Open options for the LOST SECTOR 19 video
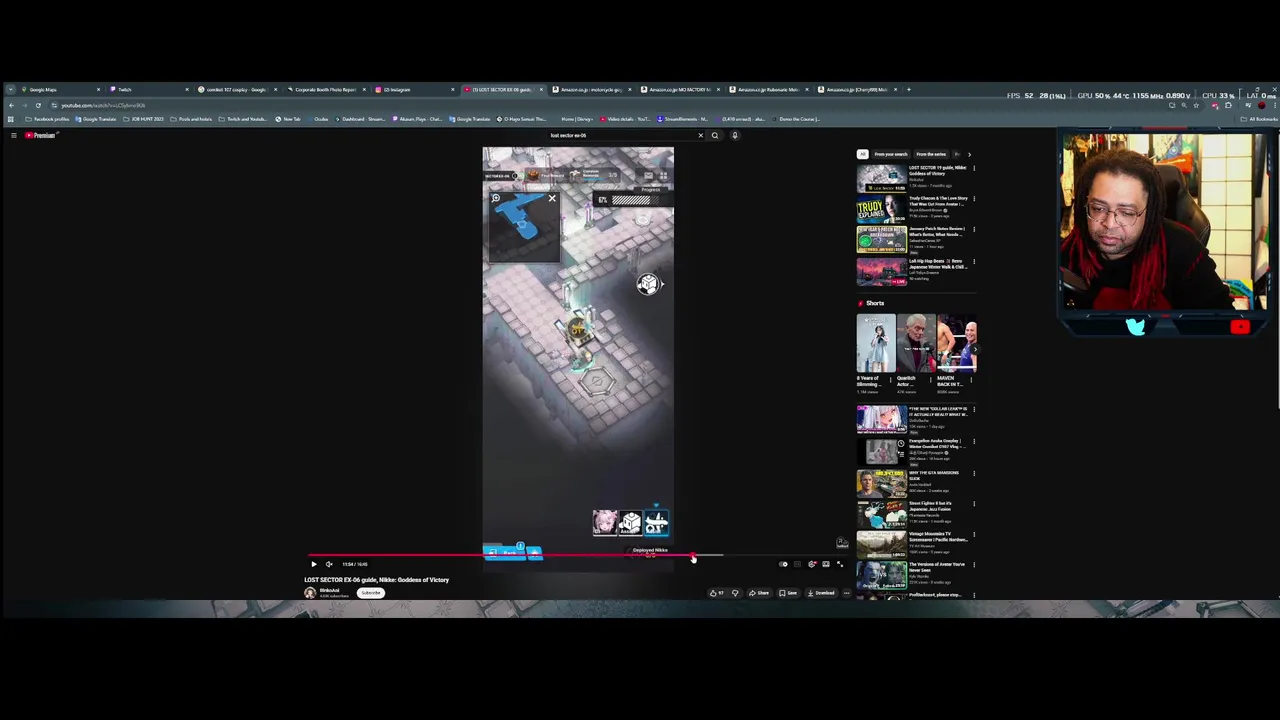This screenshot has width=1280, height=720. [974, 168]
